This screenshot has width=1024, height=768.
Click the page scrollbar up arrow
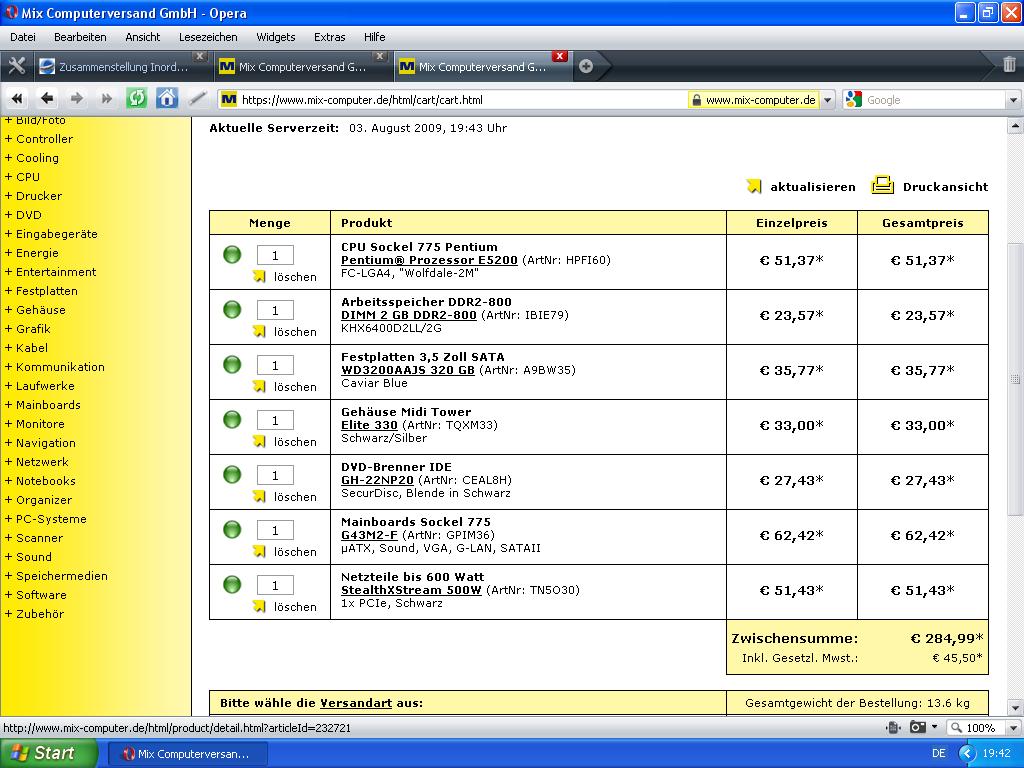click(1015, 125)
